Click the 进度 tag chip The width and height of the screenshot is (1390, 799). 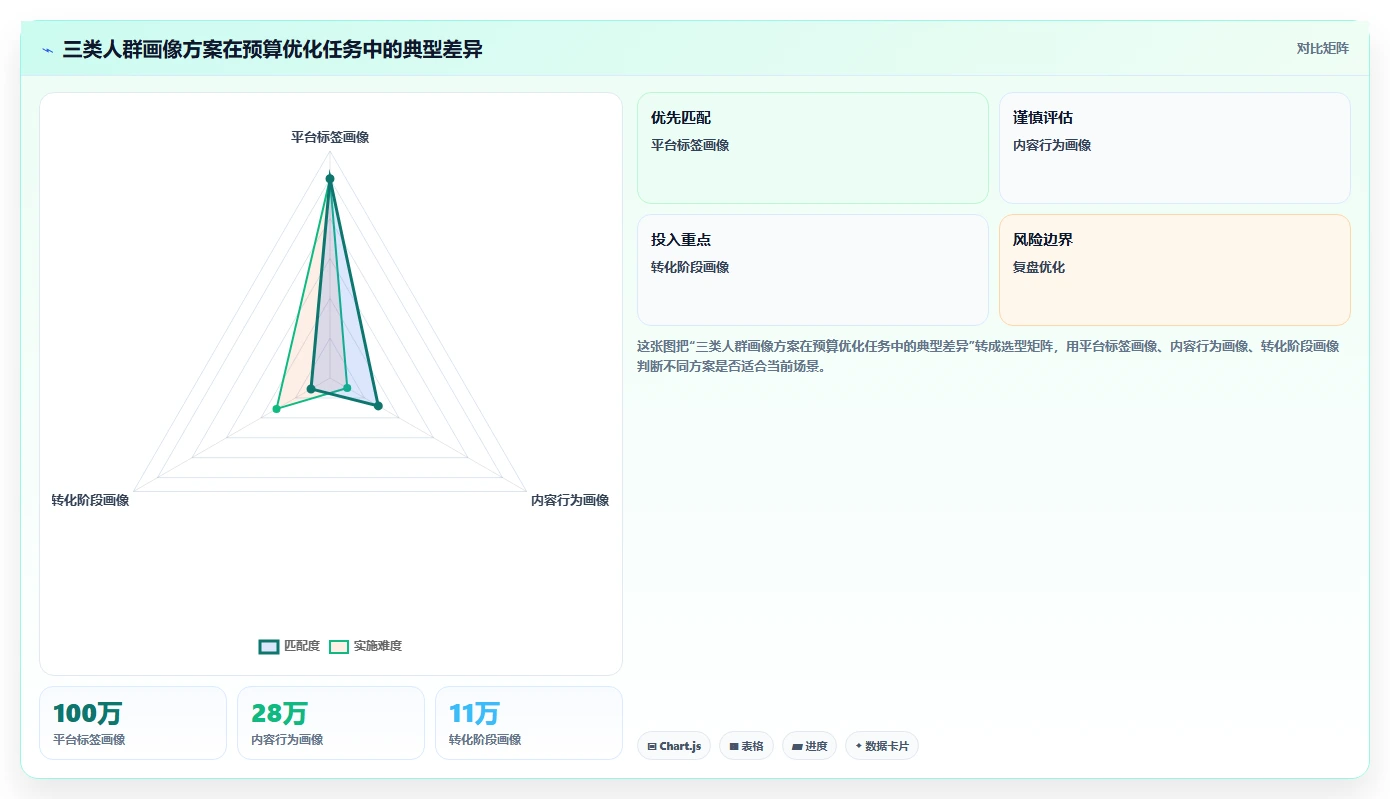point(810,746)
